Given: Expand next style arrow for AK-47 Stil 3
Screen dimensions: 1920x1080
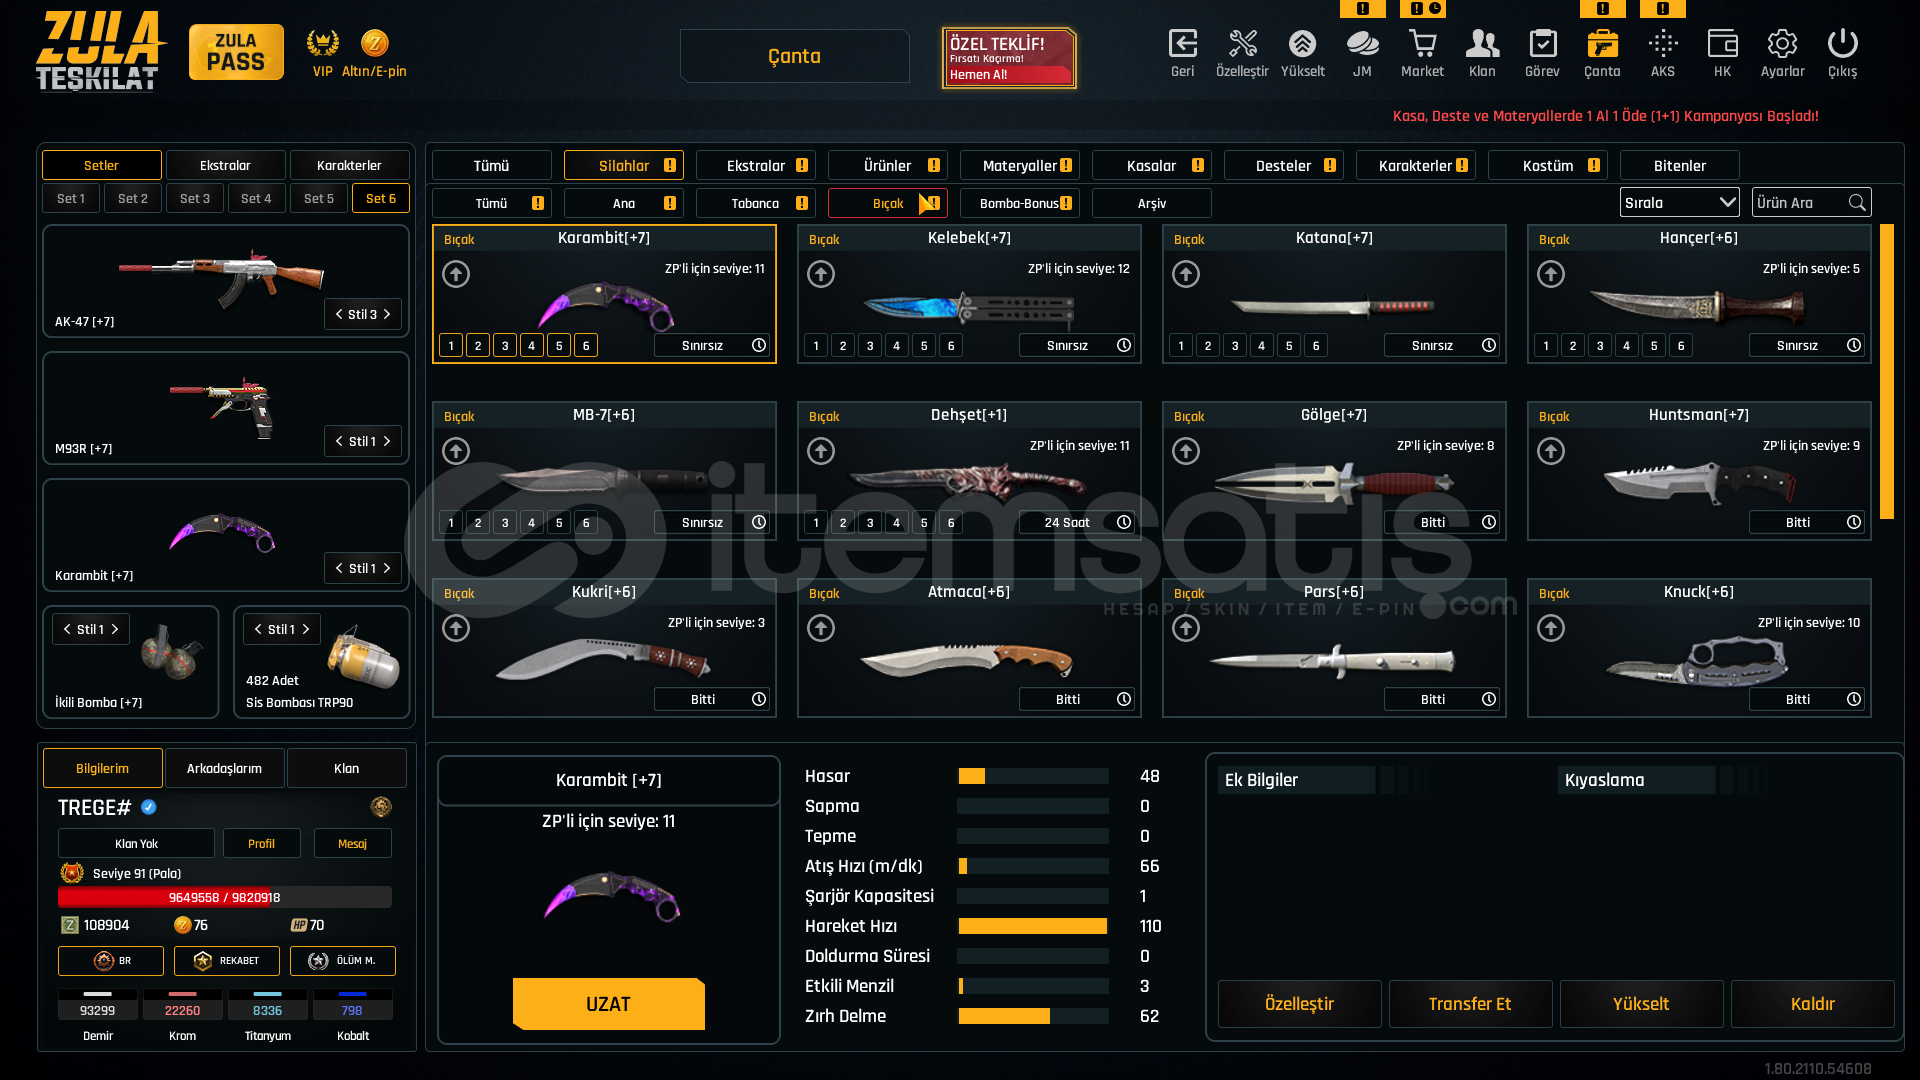Looking at the screenshot, I should click(x=388, y=314).
